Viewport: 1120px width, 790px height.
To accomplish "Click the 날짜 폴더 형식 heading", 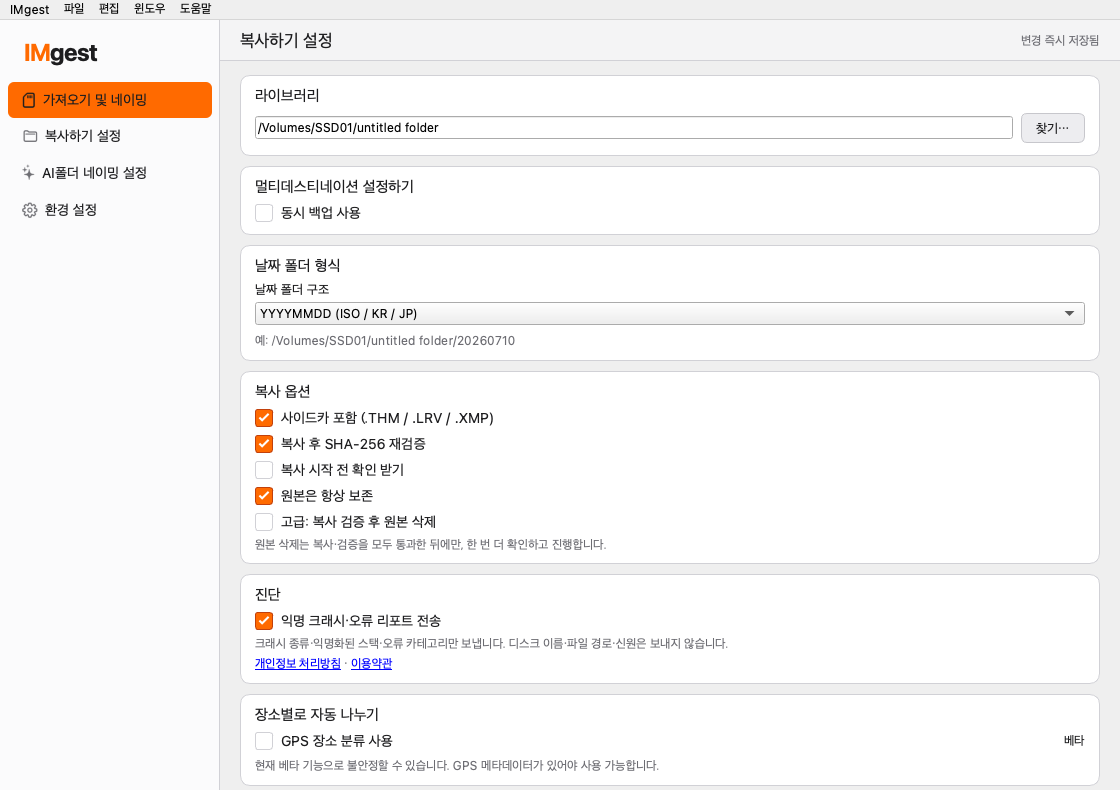I will tap(297, 265).
